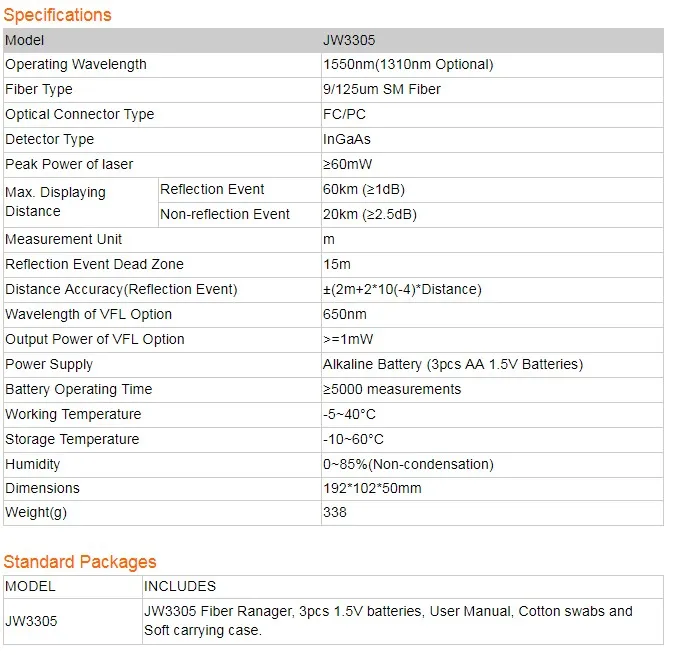The height and width of the screenshot is (655, 673).
Task: Select the 'Humidity' label
Action: [x=33, y=464]
